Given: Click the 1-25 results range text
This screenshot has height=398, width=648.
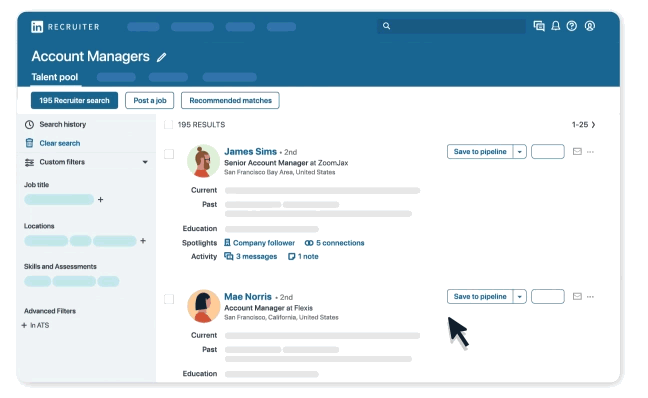Looking at the screenshot, I should (580, 124).
